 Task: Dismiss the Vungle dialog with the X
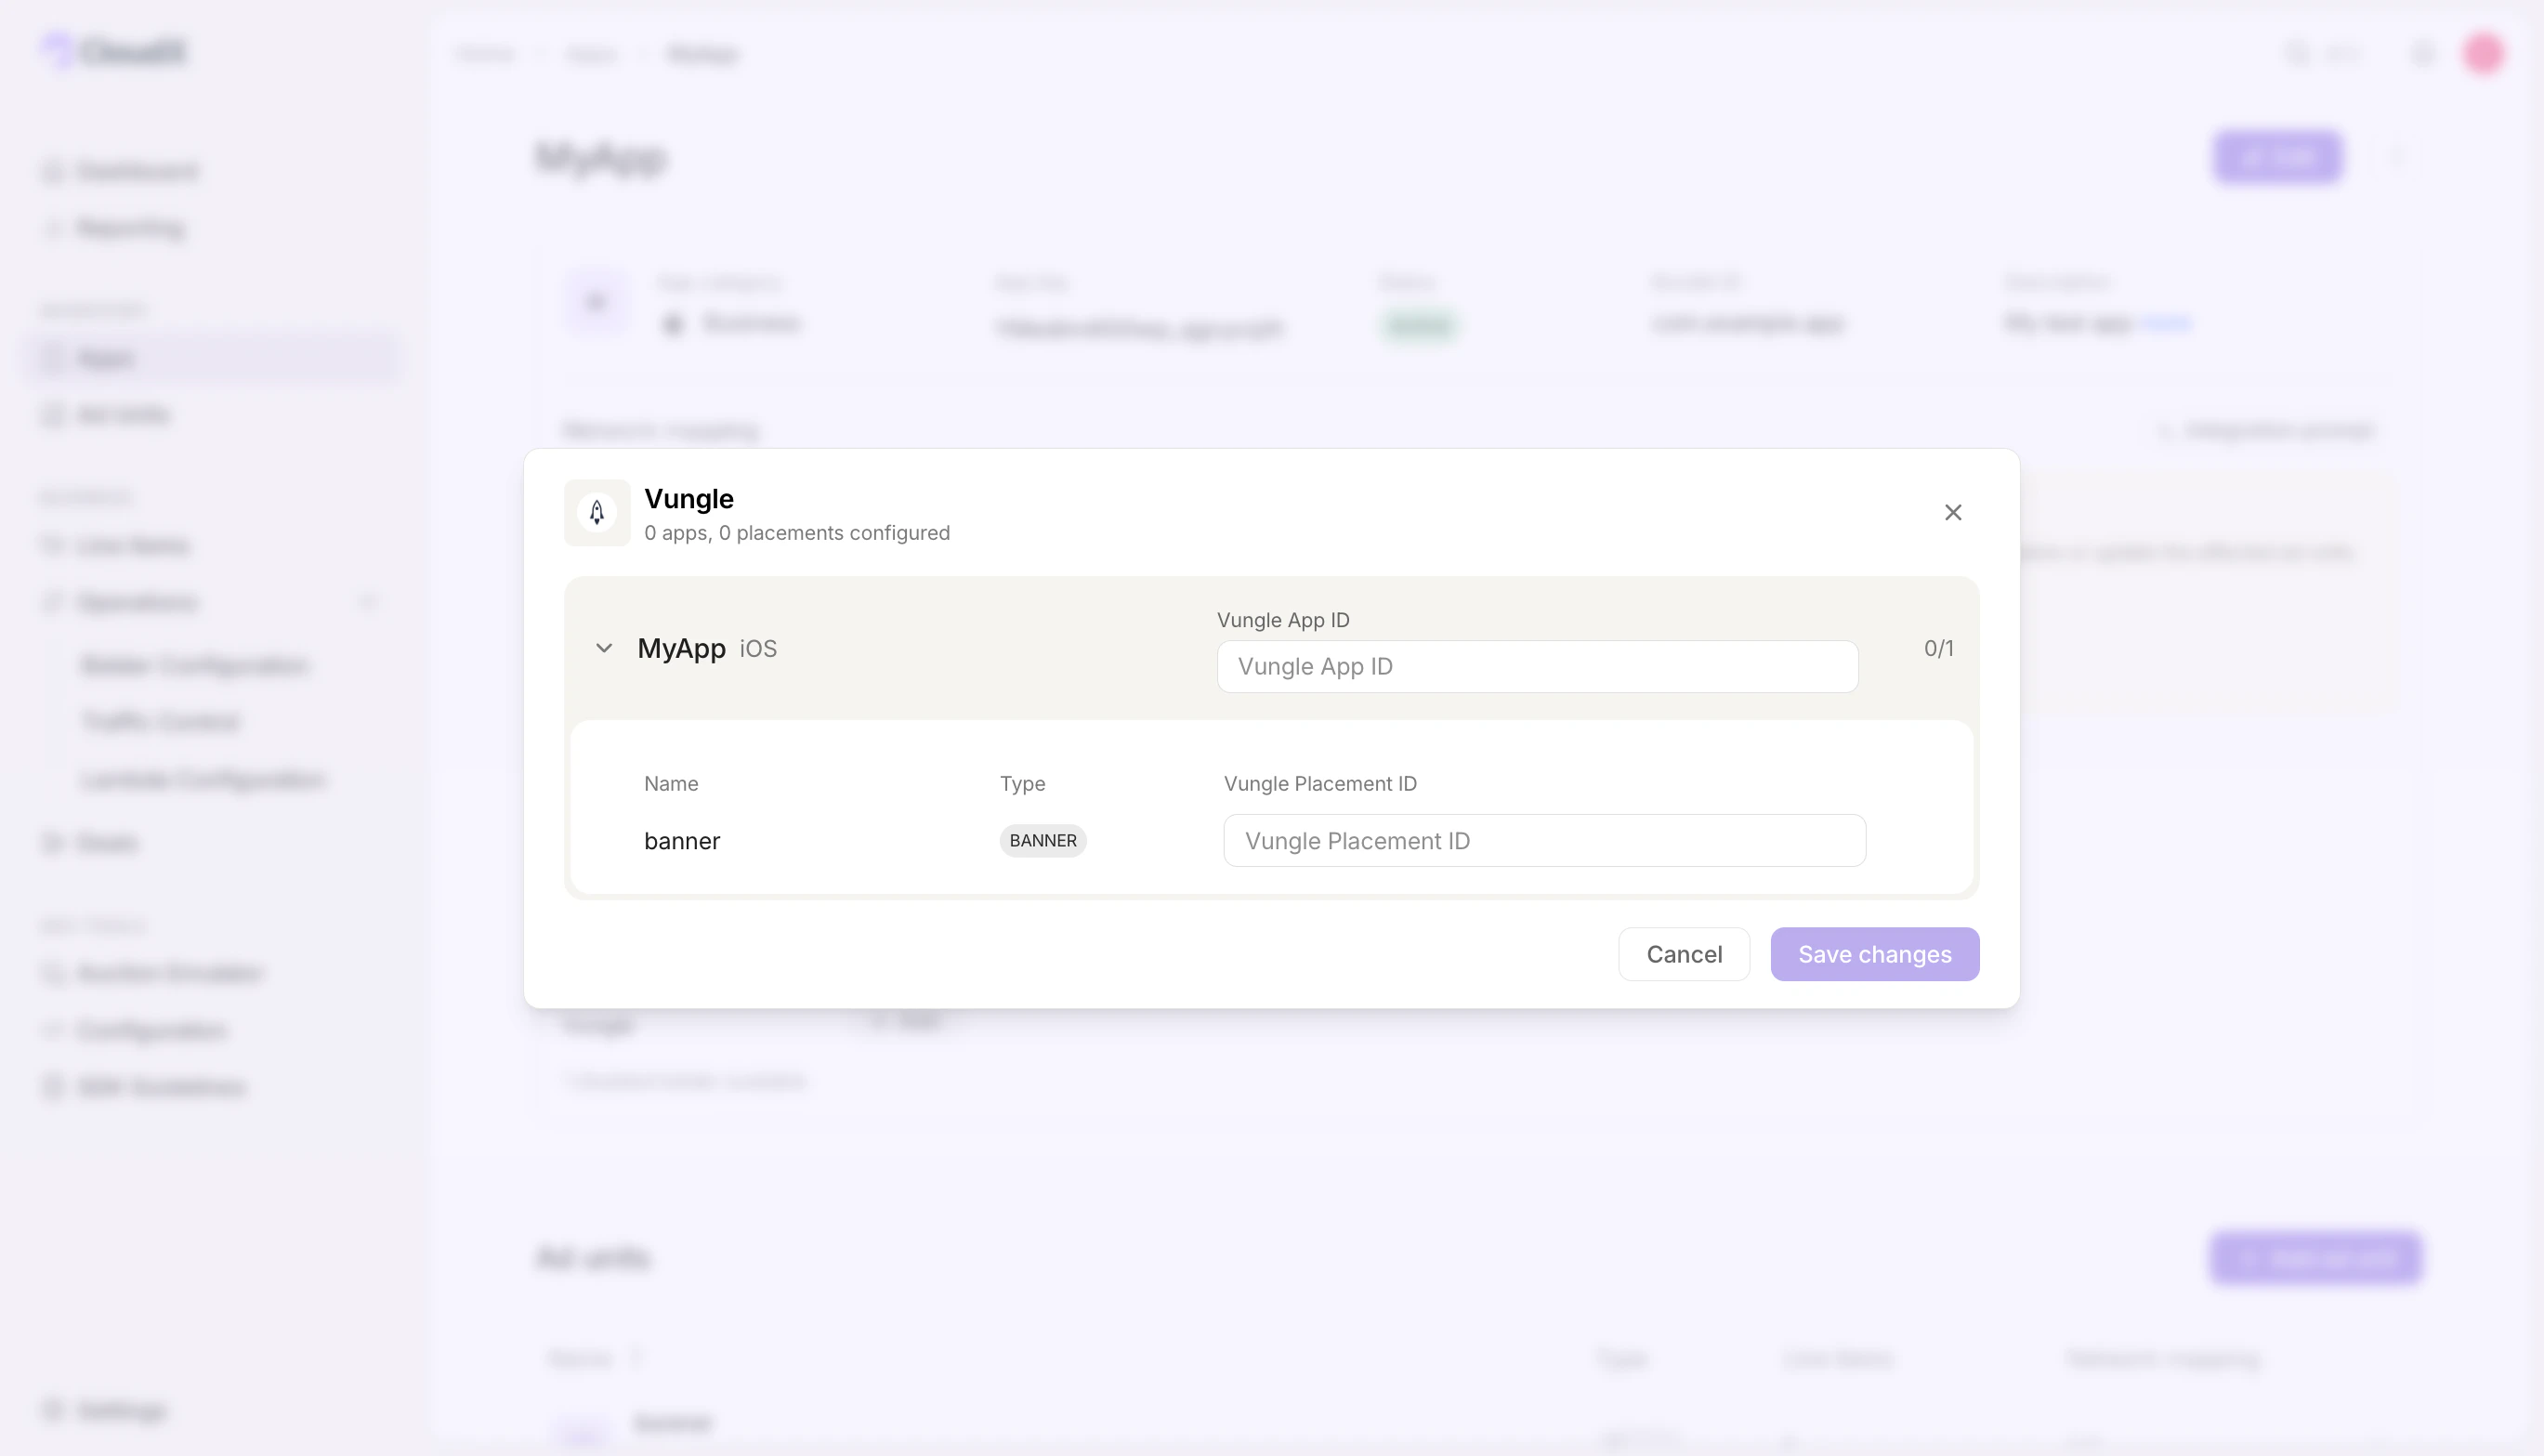[1954, 512]
